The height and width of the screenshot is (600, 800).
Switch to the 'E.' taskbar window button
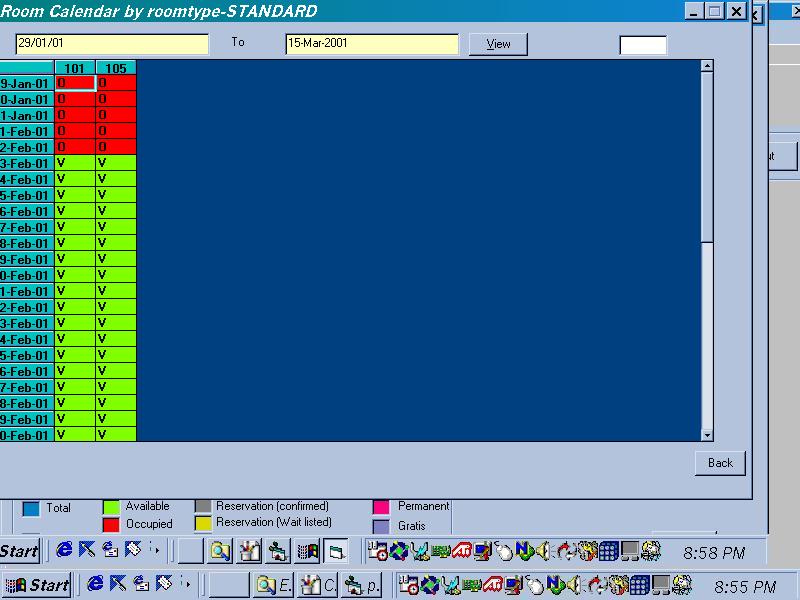pyautogui.click(x=274, y=585)
